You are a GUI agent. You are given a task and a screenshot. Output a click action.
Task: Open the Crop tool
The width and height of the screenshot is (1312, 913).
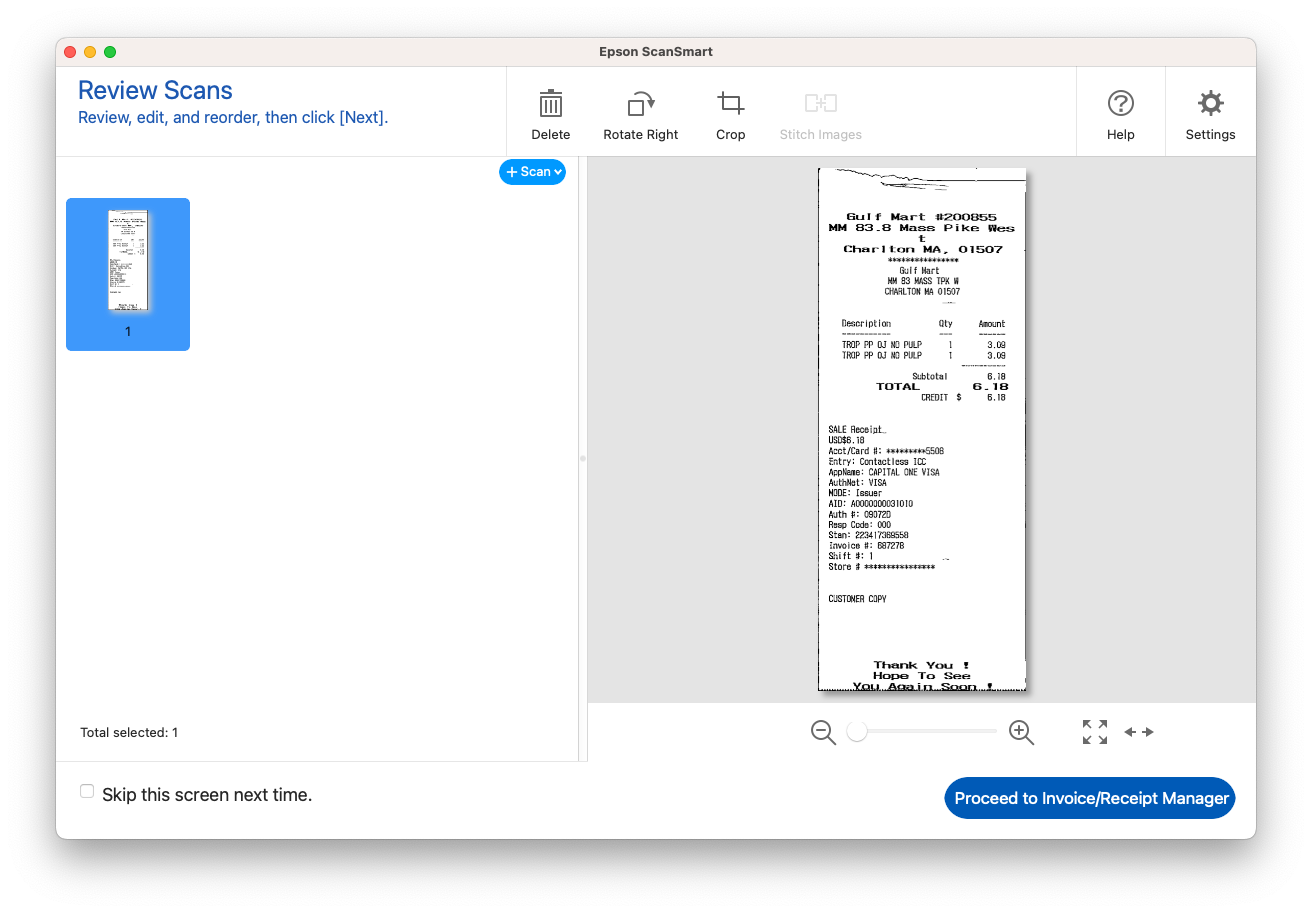coord(730,115)
